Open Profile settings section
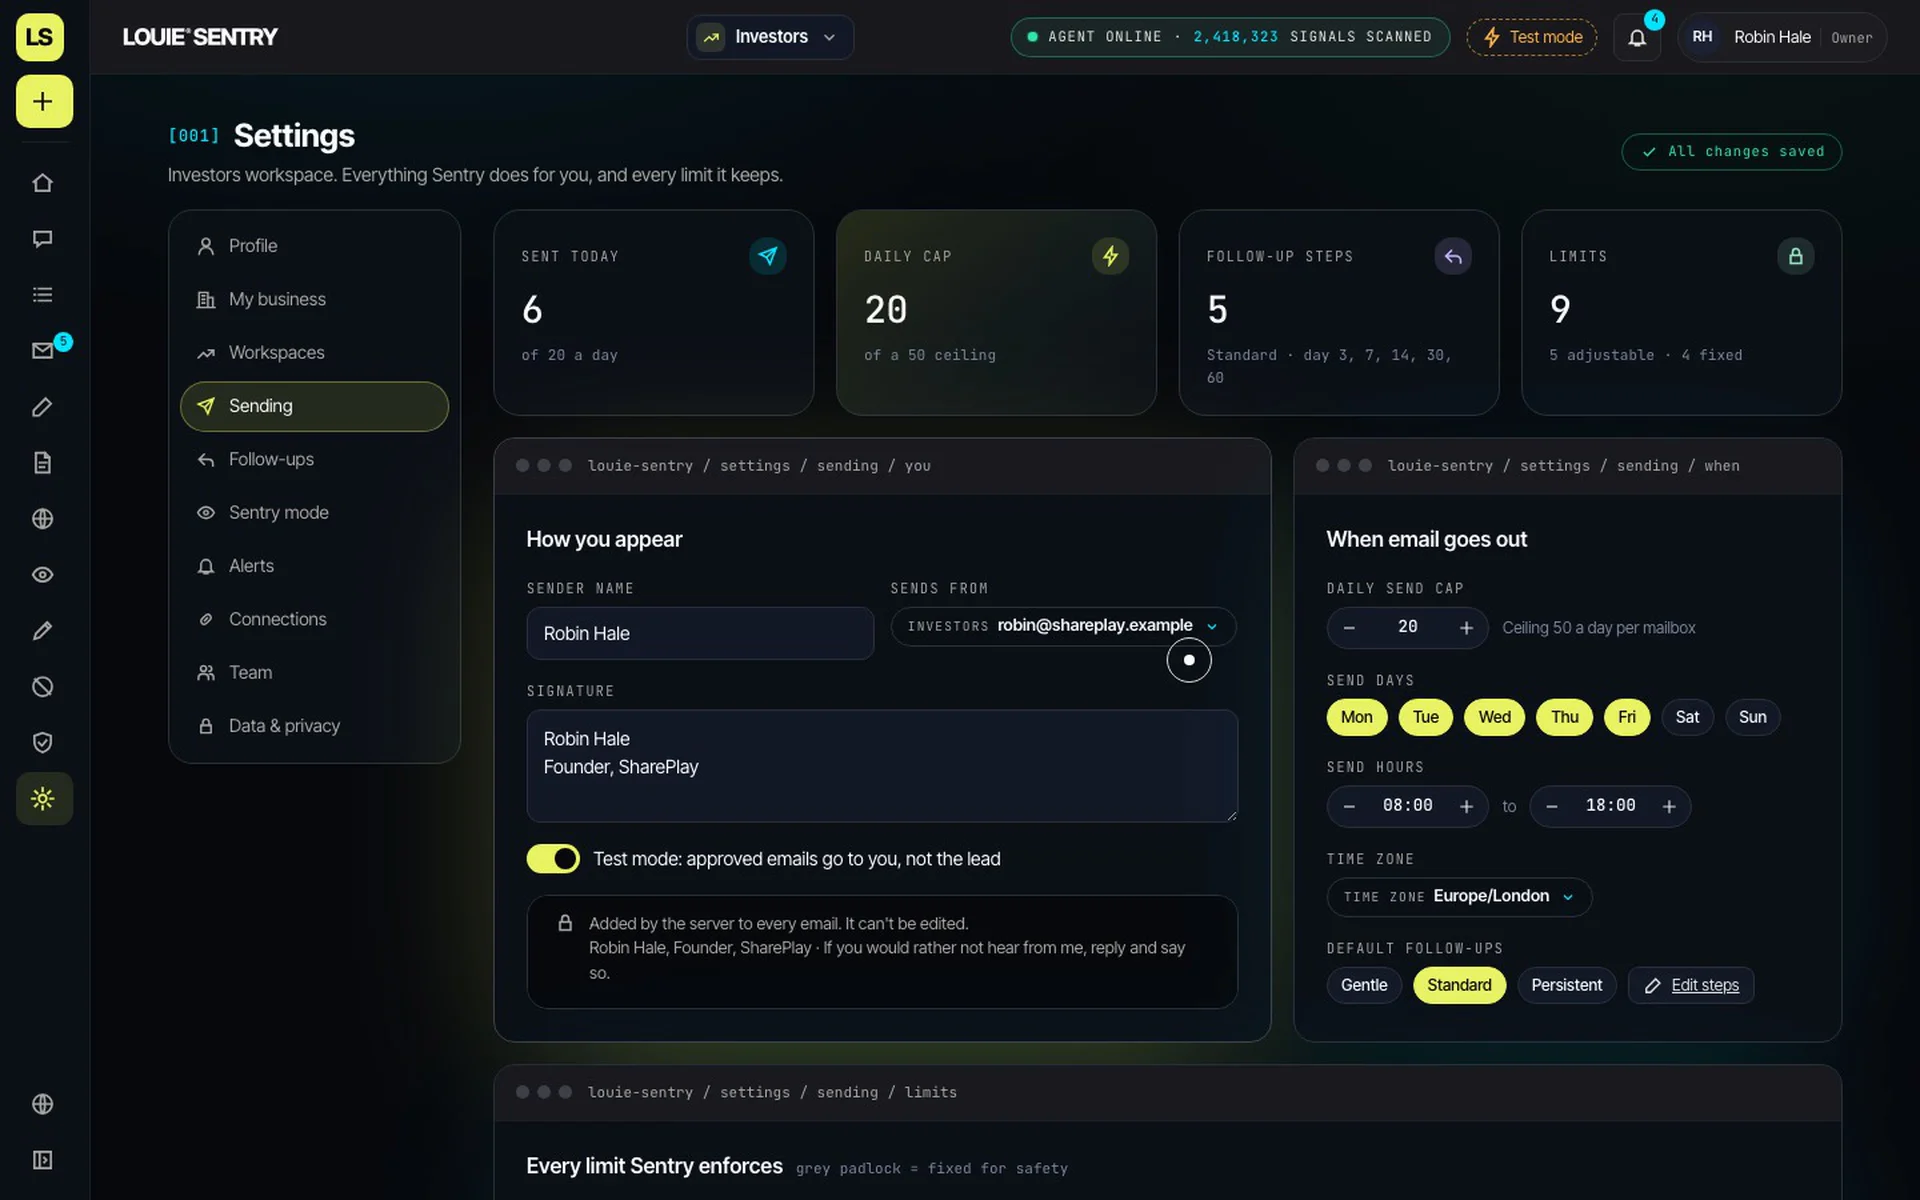The image size is (1920, 1200). point(314,246)
